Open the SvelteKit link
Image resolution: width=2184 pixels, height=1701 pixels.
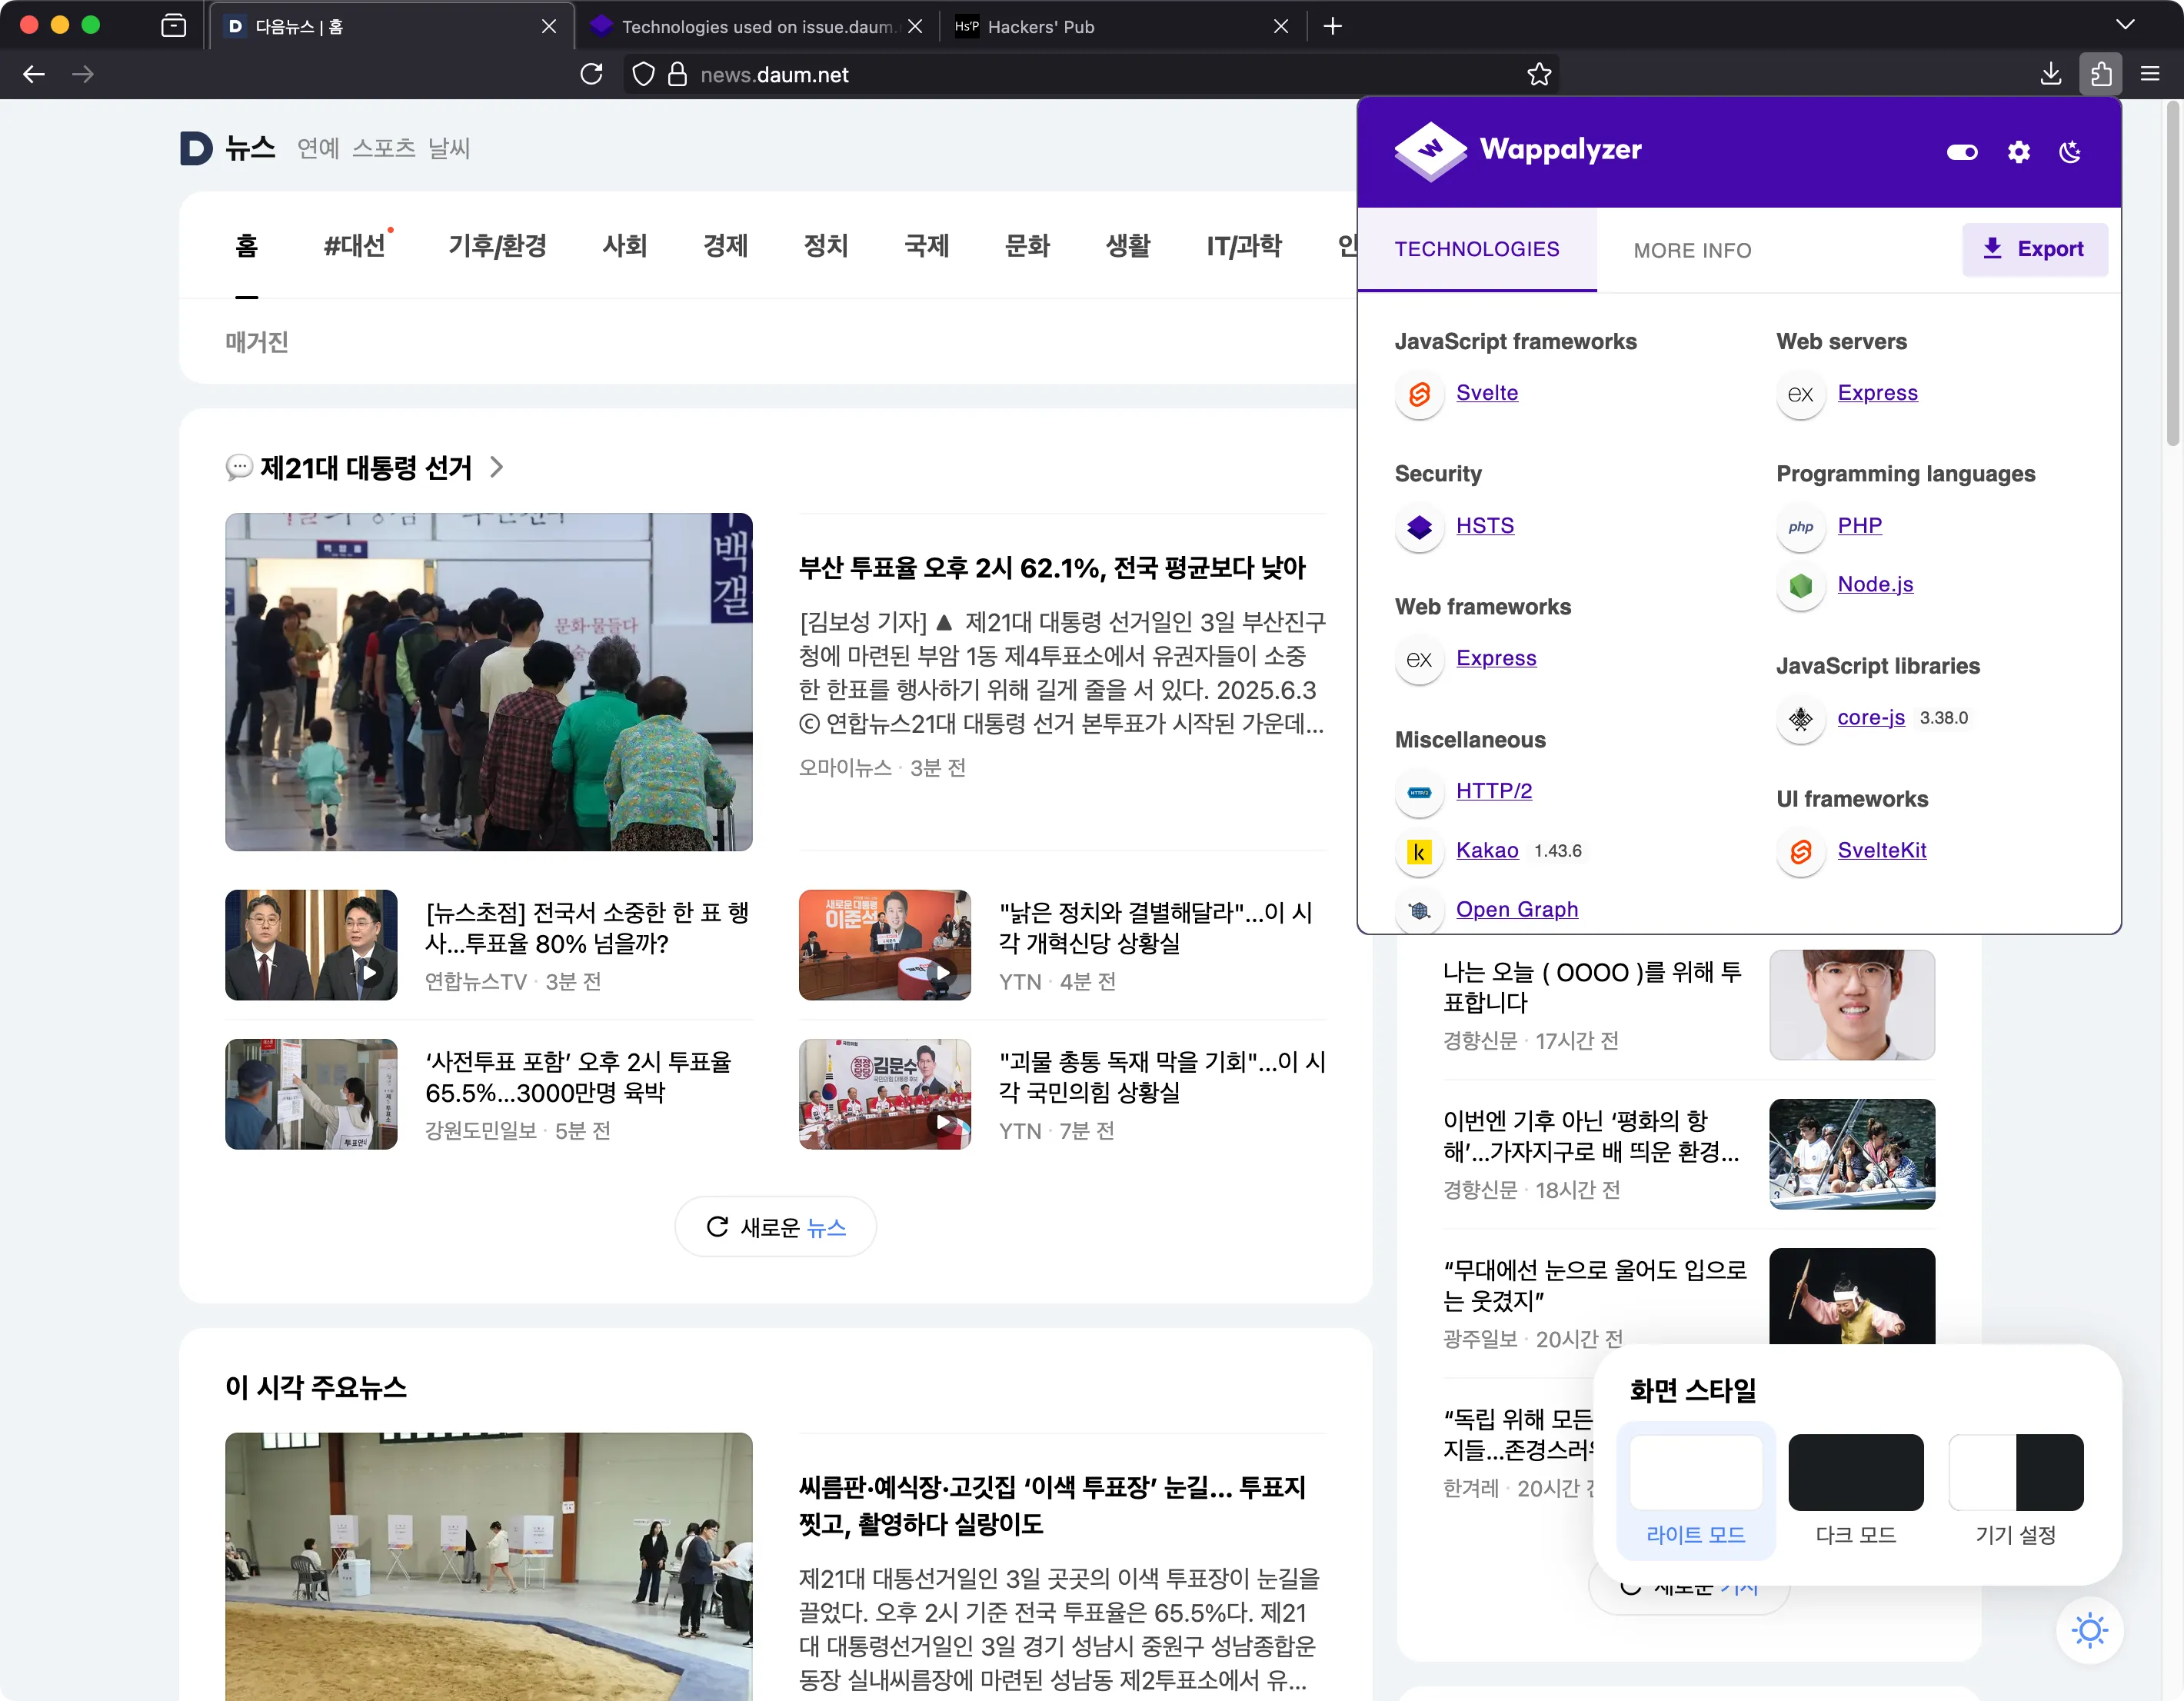1881,851
